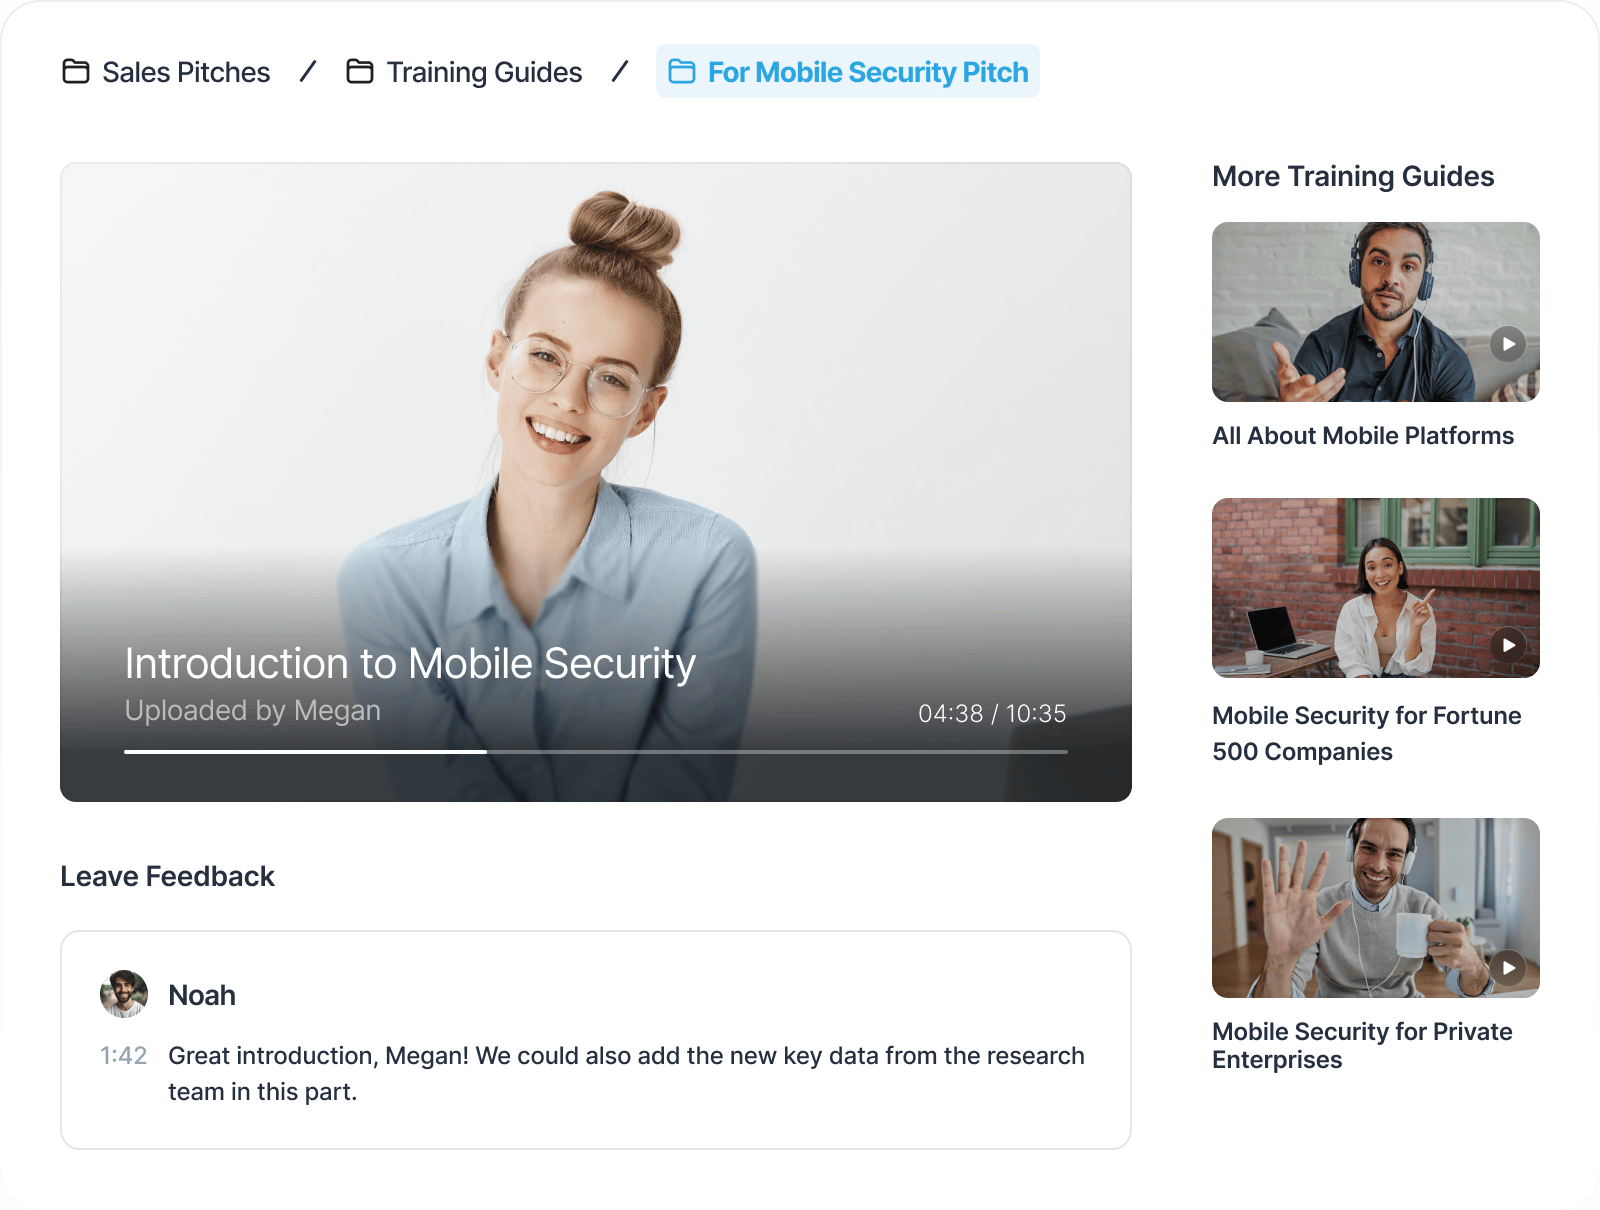
Task: Open Mobile Security for Fortune 500 thumbnail
Action: (1376, 588)
